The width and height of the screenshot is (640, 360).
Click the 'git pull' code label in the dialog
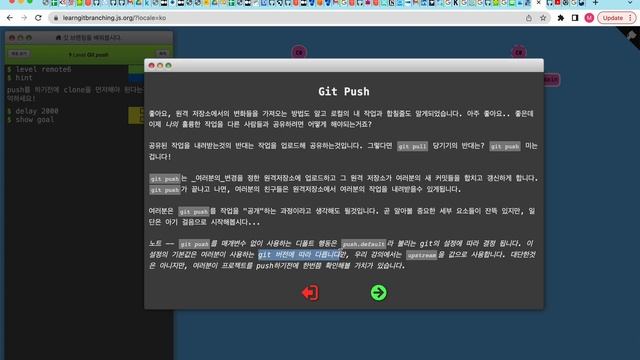pyautogui.click(x=412, y=146)
